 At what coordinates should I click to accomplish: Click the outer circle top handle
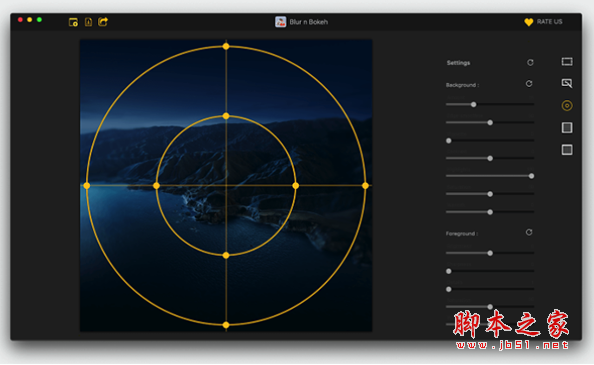226,46
